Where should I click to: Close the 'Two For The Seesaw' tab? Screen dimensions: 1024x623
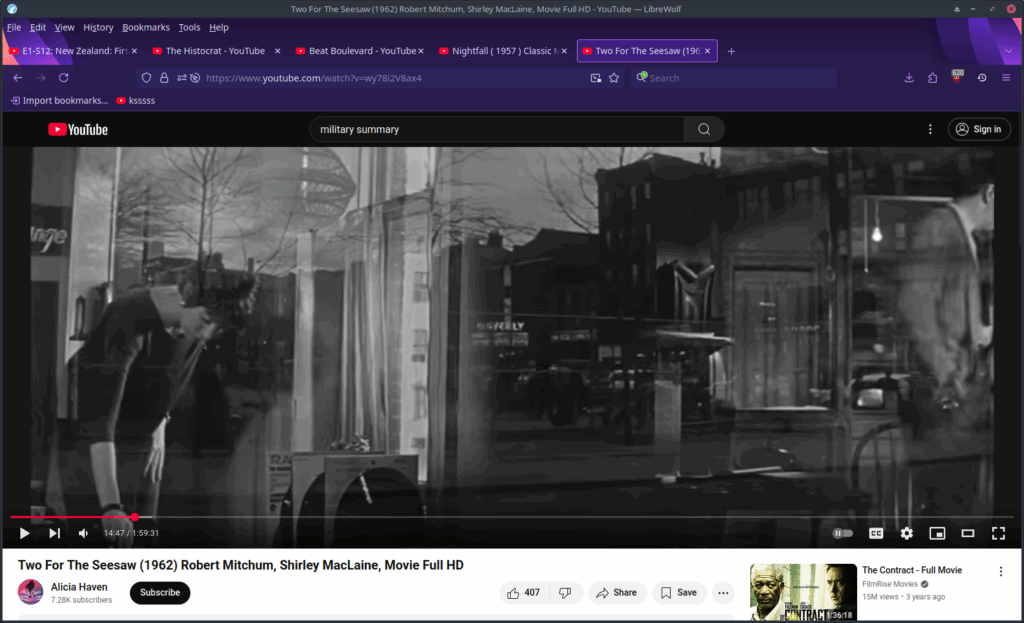point(707,51)
